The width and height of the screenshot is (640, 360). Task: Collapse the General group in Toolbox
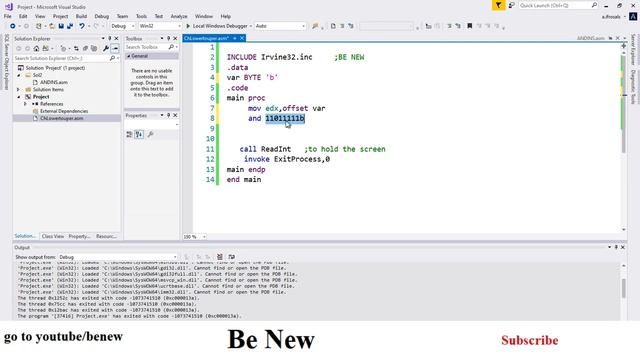(x=128, y=56)
